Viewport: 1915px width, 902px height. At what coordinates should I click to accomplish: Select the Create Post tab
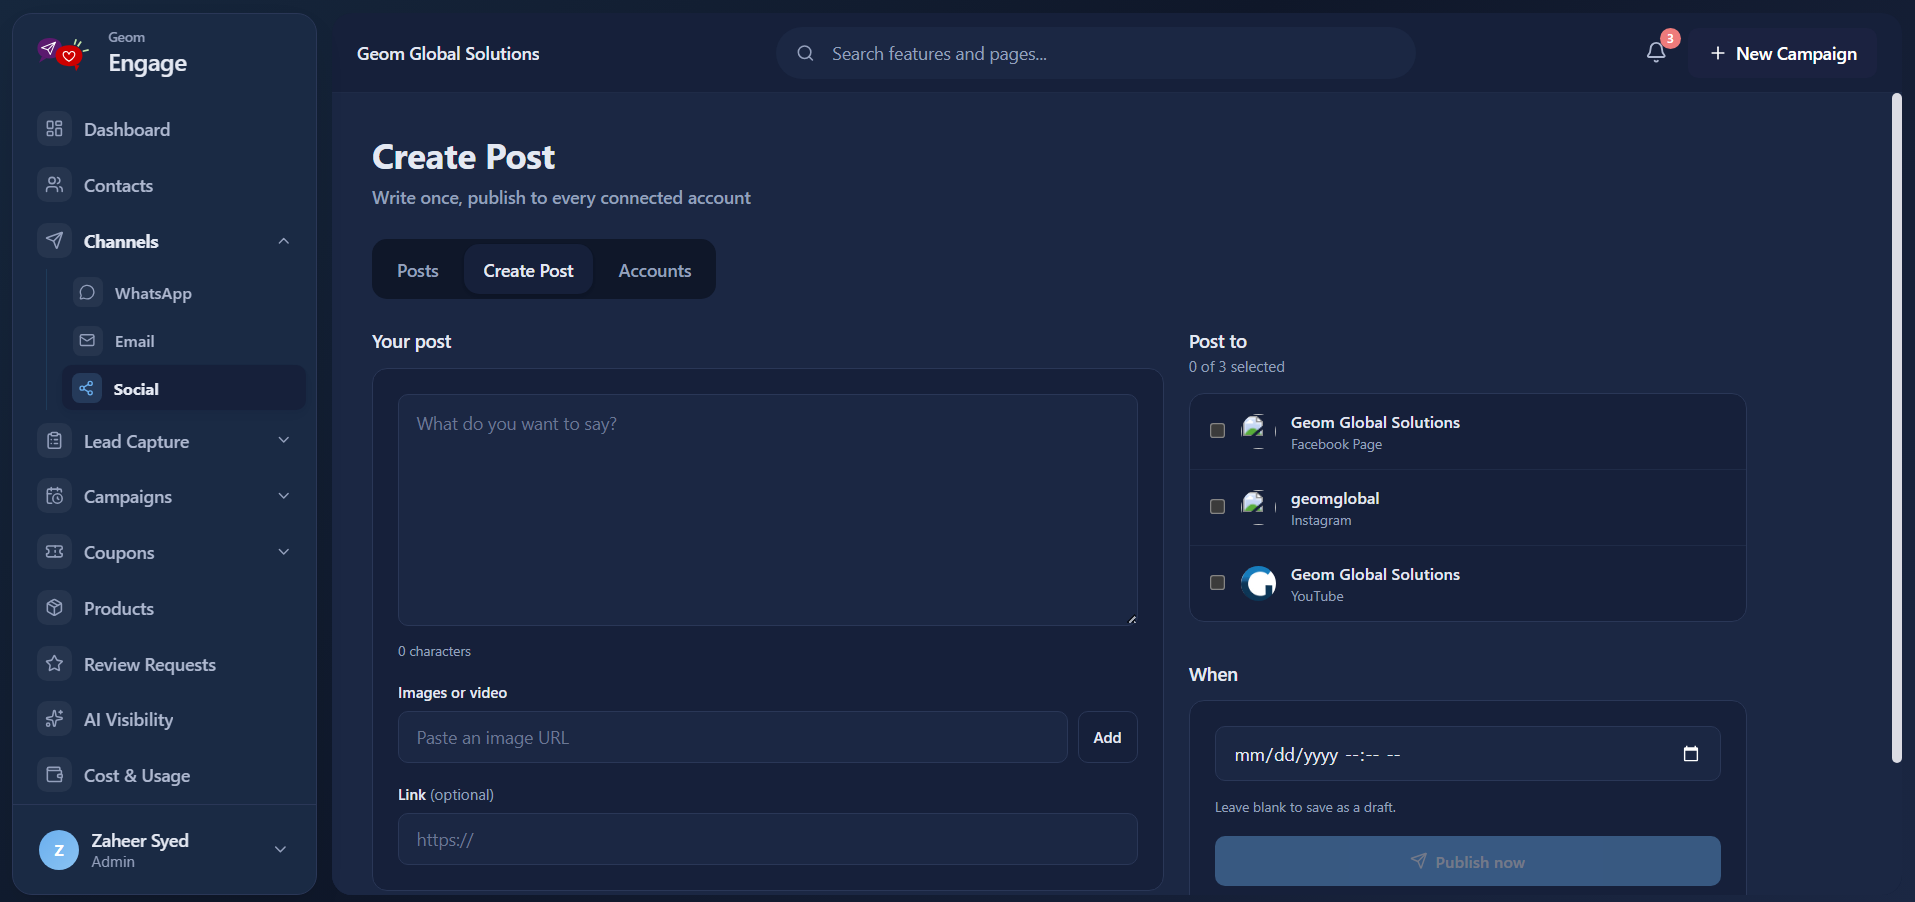[528, 270]
